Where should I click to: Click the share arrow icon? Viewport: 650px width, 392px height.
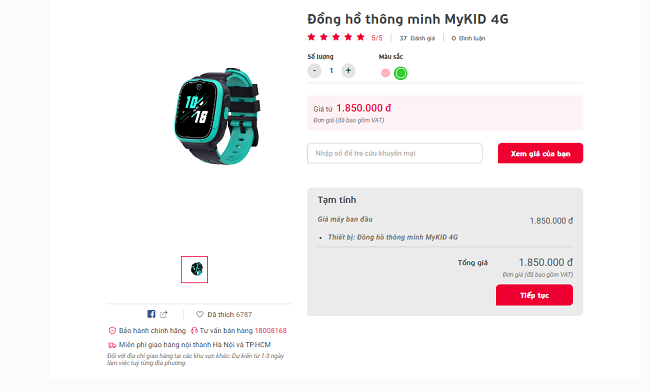164,314
